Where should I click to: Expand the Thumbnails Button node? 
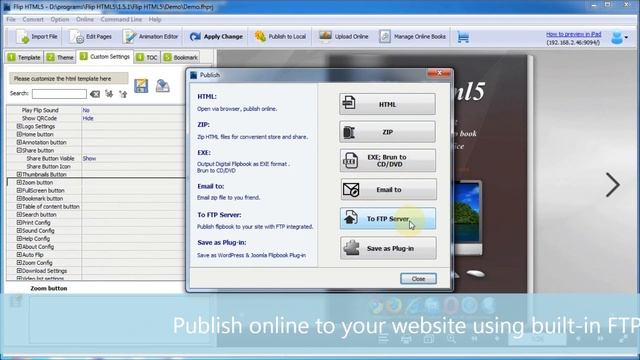(x=19, y=174)
